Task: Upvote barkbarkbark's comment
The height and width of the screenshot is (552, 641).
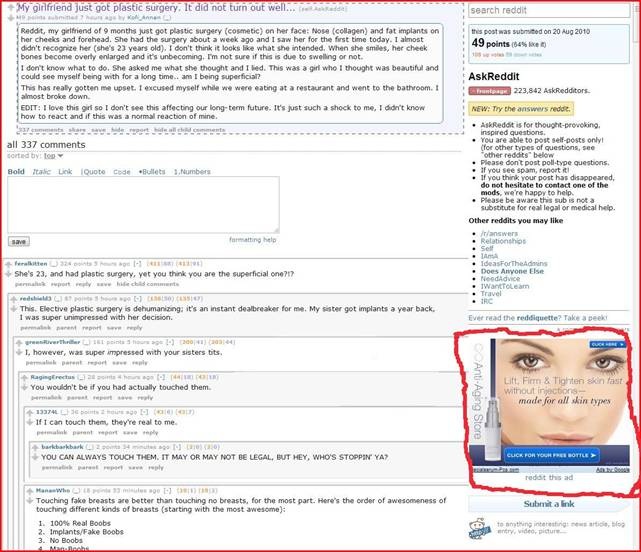Action: [35, 445]
